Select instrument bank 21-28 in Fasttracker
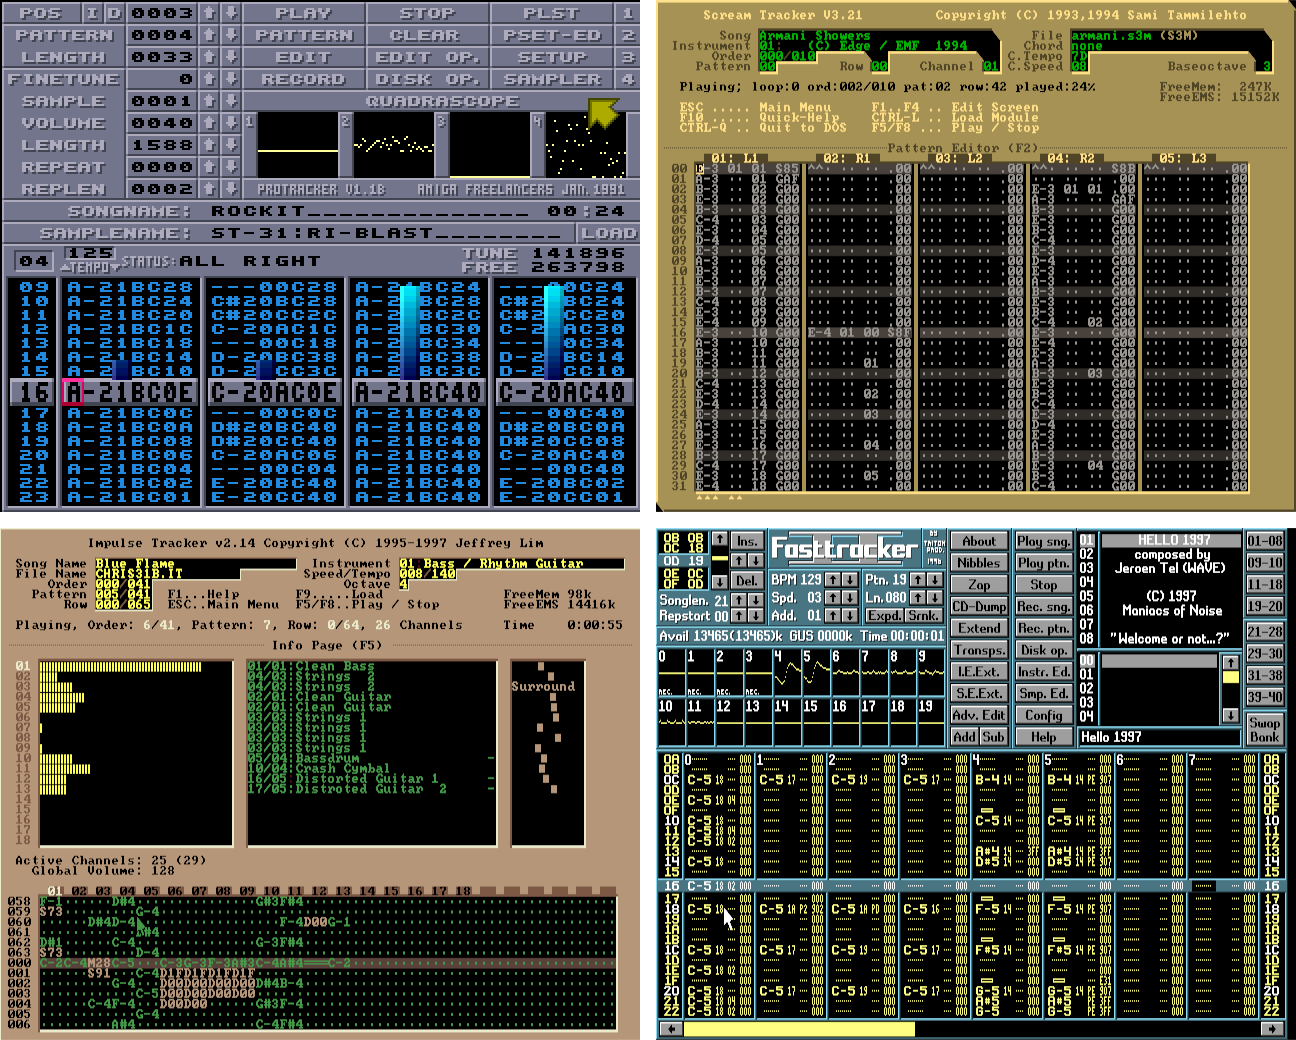Screen dimensions: 1296x1040 click(1265, 631)
